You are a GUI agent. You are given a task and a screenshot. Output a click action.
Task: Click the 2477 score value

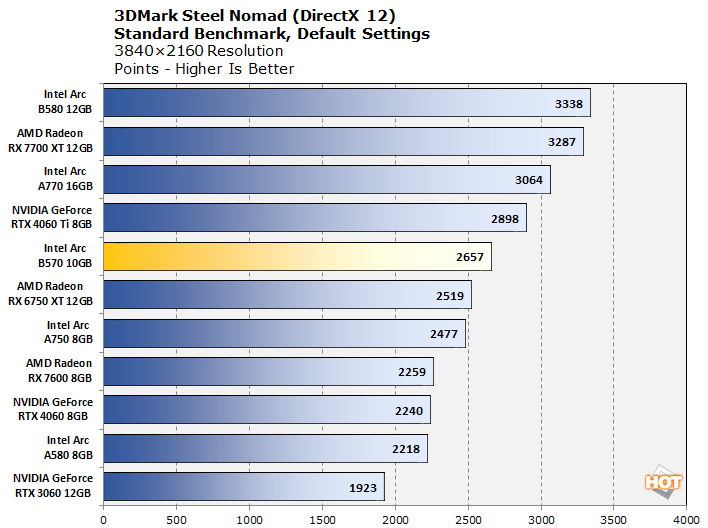tap(443, 334)
